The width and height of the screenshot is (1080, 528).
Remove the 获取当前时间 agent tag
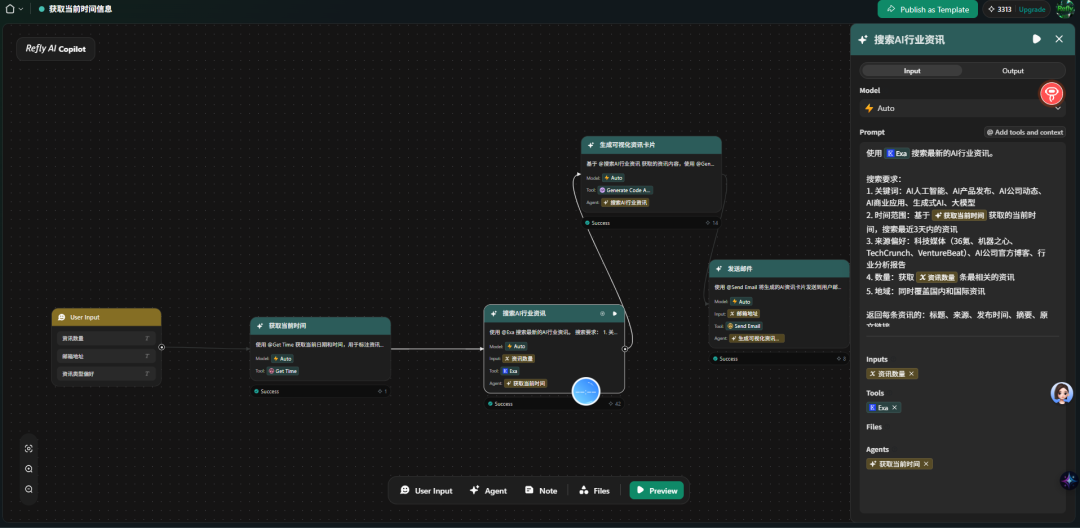click(x=926, y=464)
